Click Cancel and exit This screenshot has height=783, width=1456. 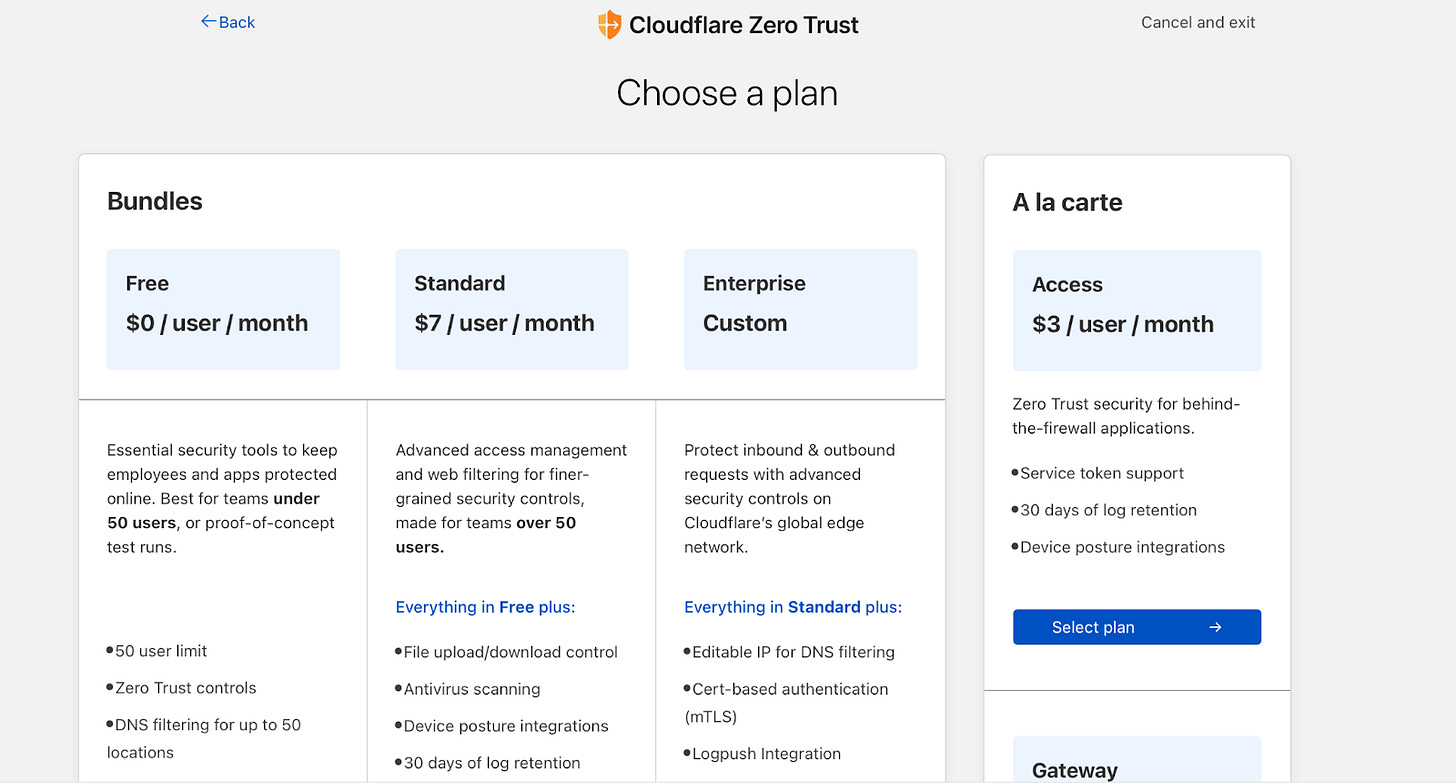click(1197, 21)
